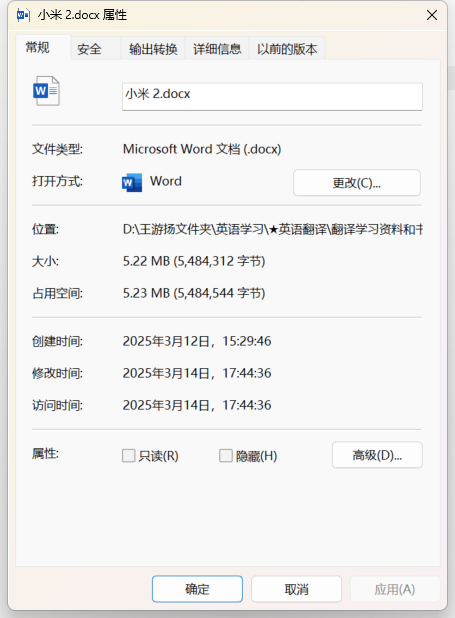The height and width of the screenshot is (618, 455).
Task: Click the 占用空间: label
Action: pyautogui.click(x=57, y=293)
